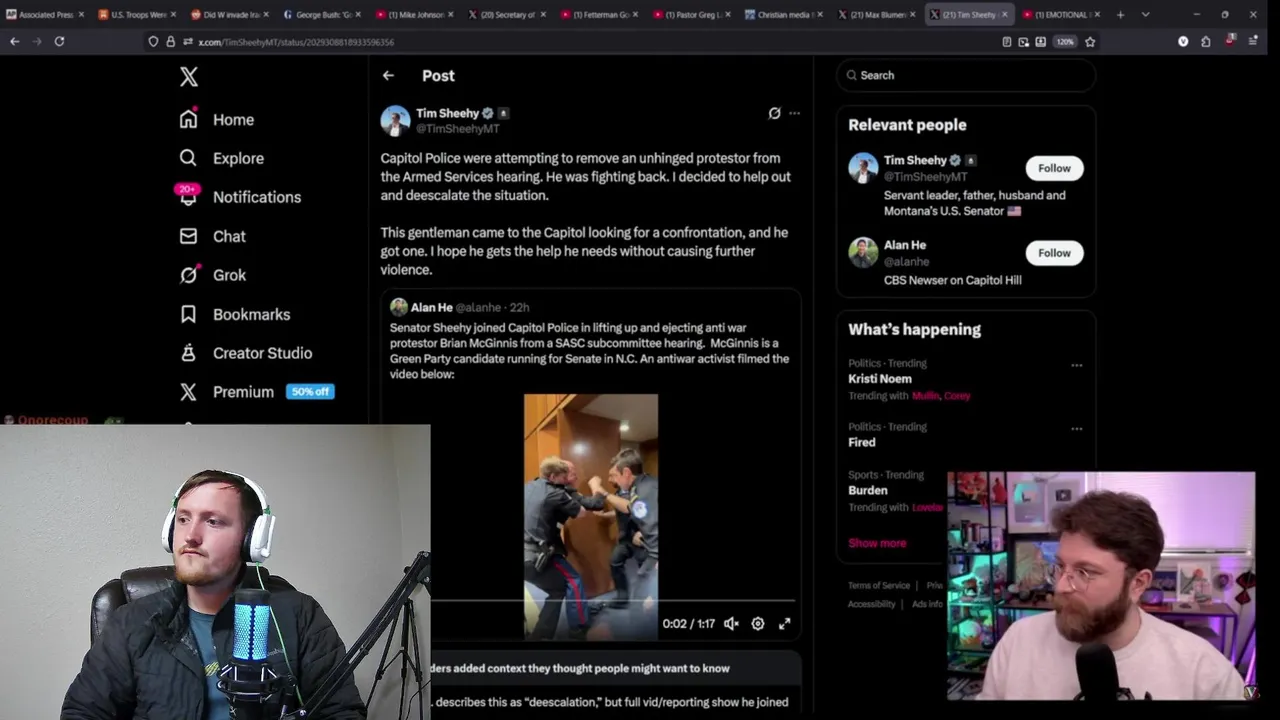This screenshot has height=720, width=1280.
Task: Switch to the U.S. Troops browser tab
Action: (x=138, y=15)
